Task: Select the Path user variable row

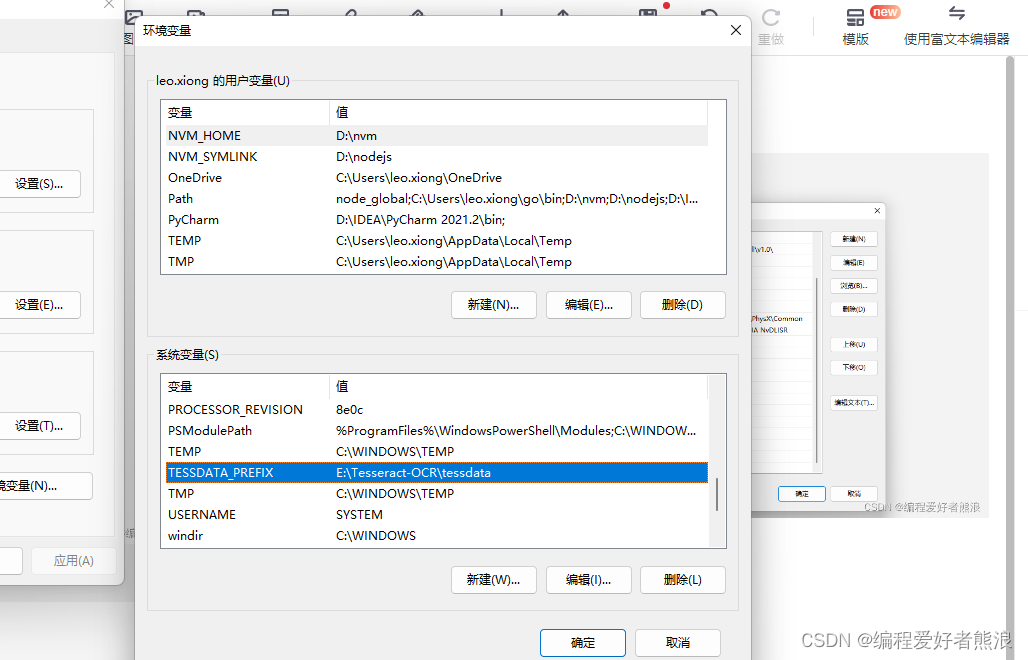Action: tap(437, 199)
